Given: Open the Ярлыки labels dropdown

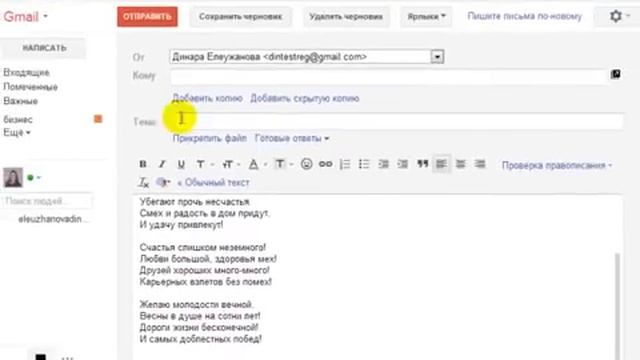Looking at the screenshot, I should coord(426,17).
